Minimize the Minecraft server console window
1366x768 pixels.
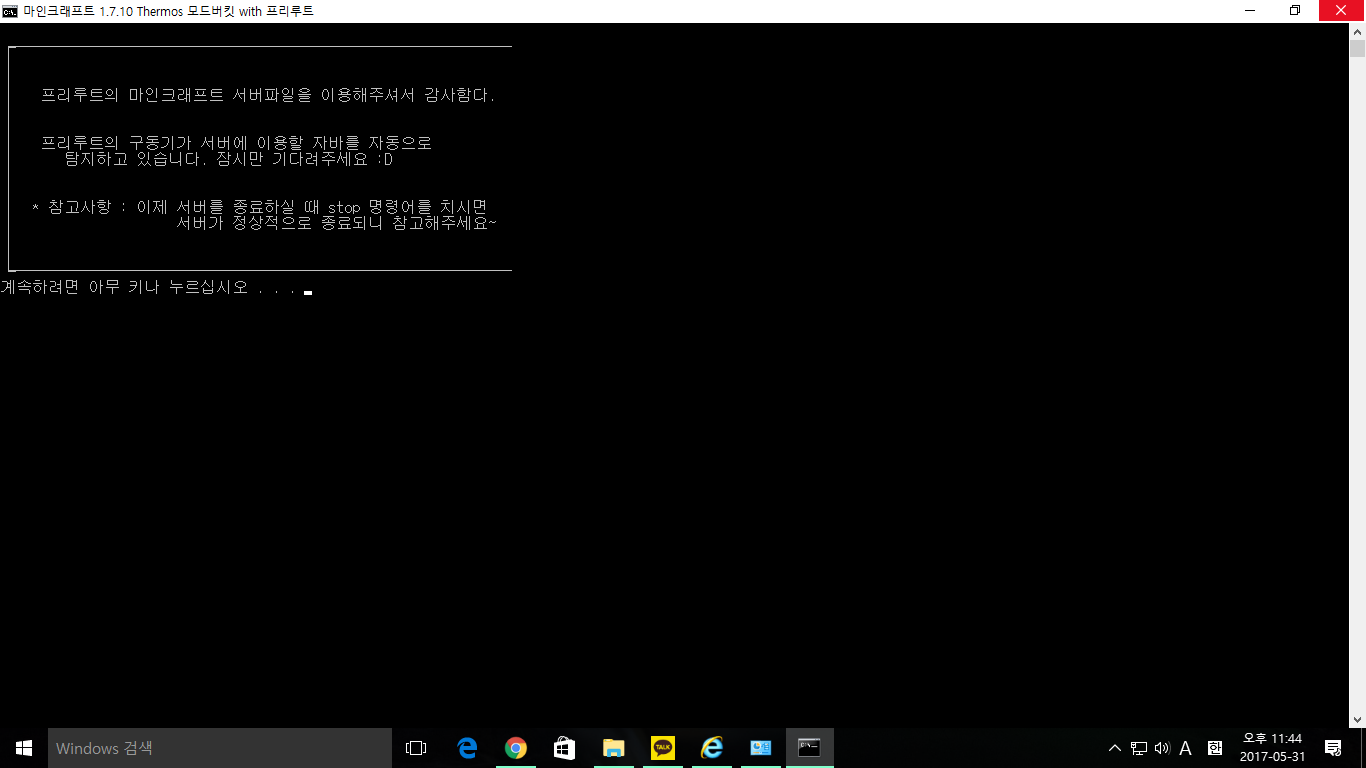[x=1250, y=11]
